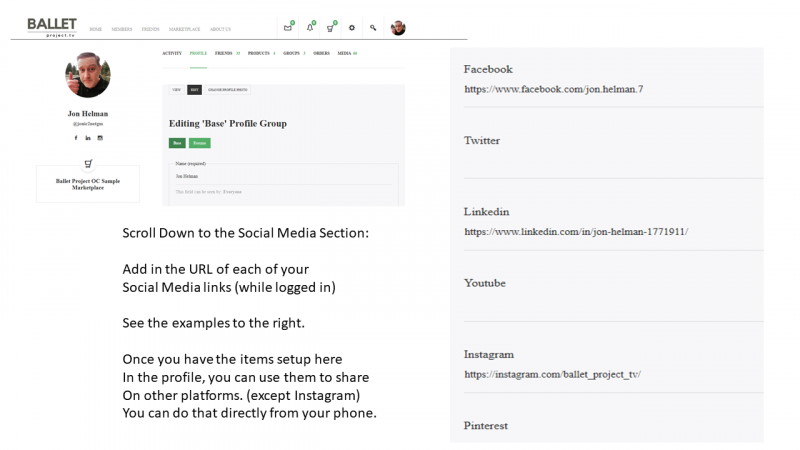Select the Base profile group button
Viewport: 800px width, 450px height.
(x=177, y=143)
